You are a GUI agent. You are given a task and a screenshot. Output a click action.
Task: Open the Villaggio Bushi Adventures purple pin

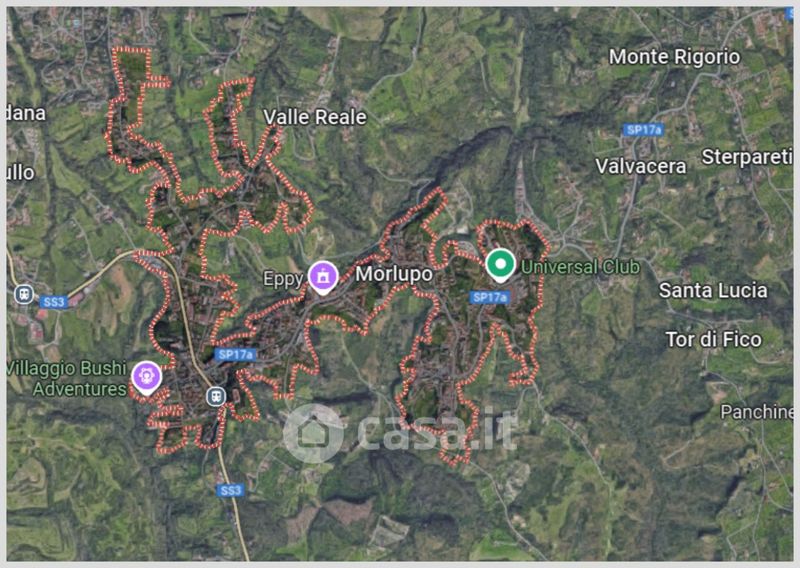pyautogui.click(x=147, y=378)
